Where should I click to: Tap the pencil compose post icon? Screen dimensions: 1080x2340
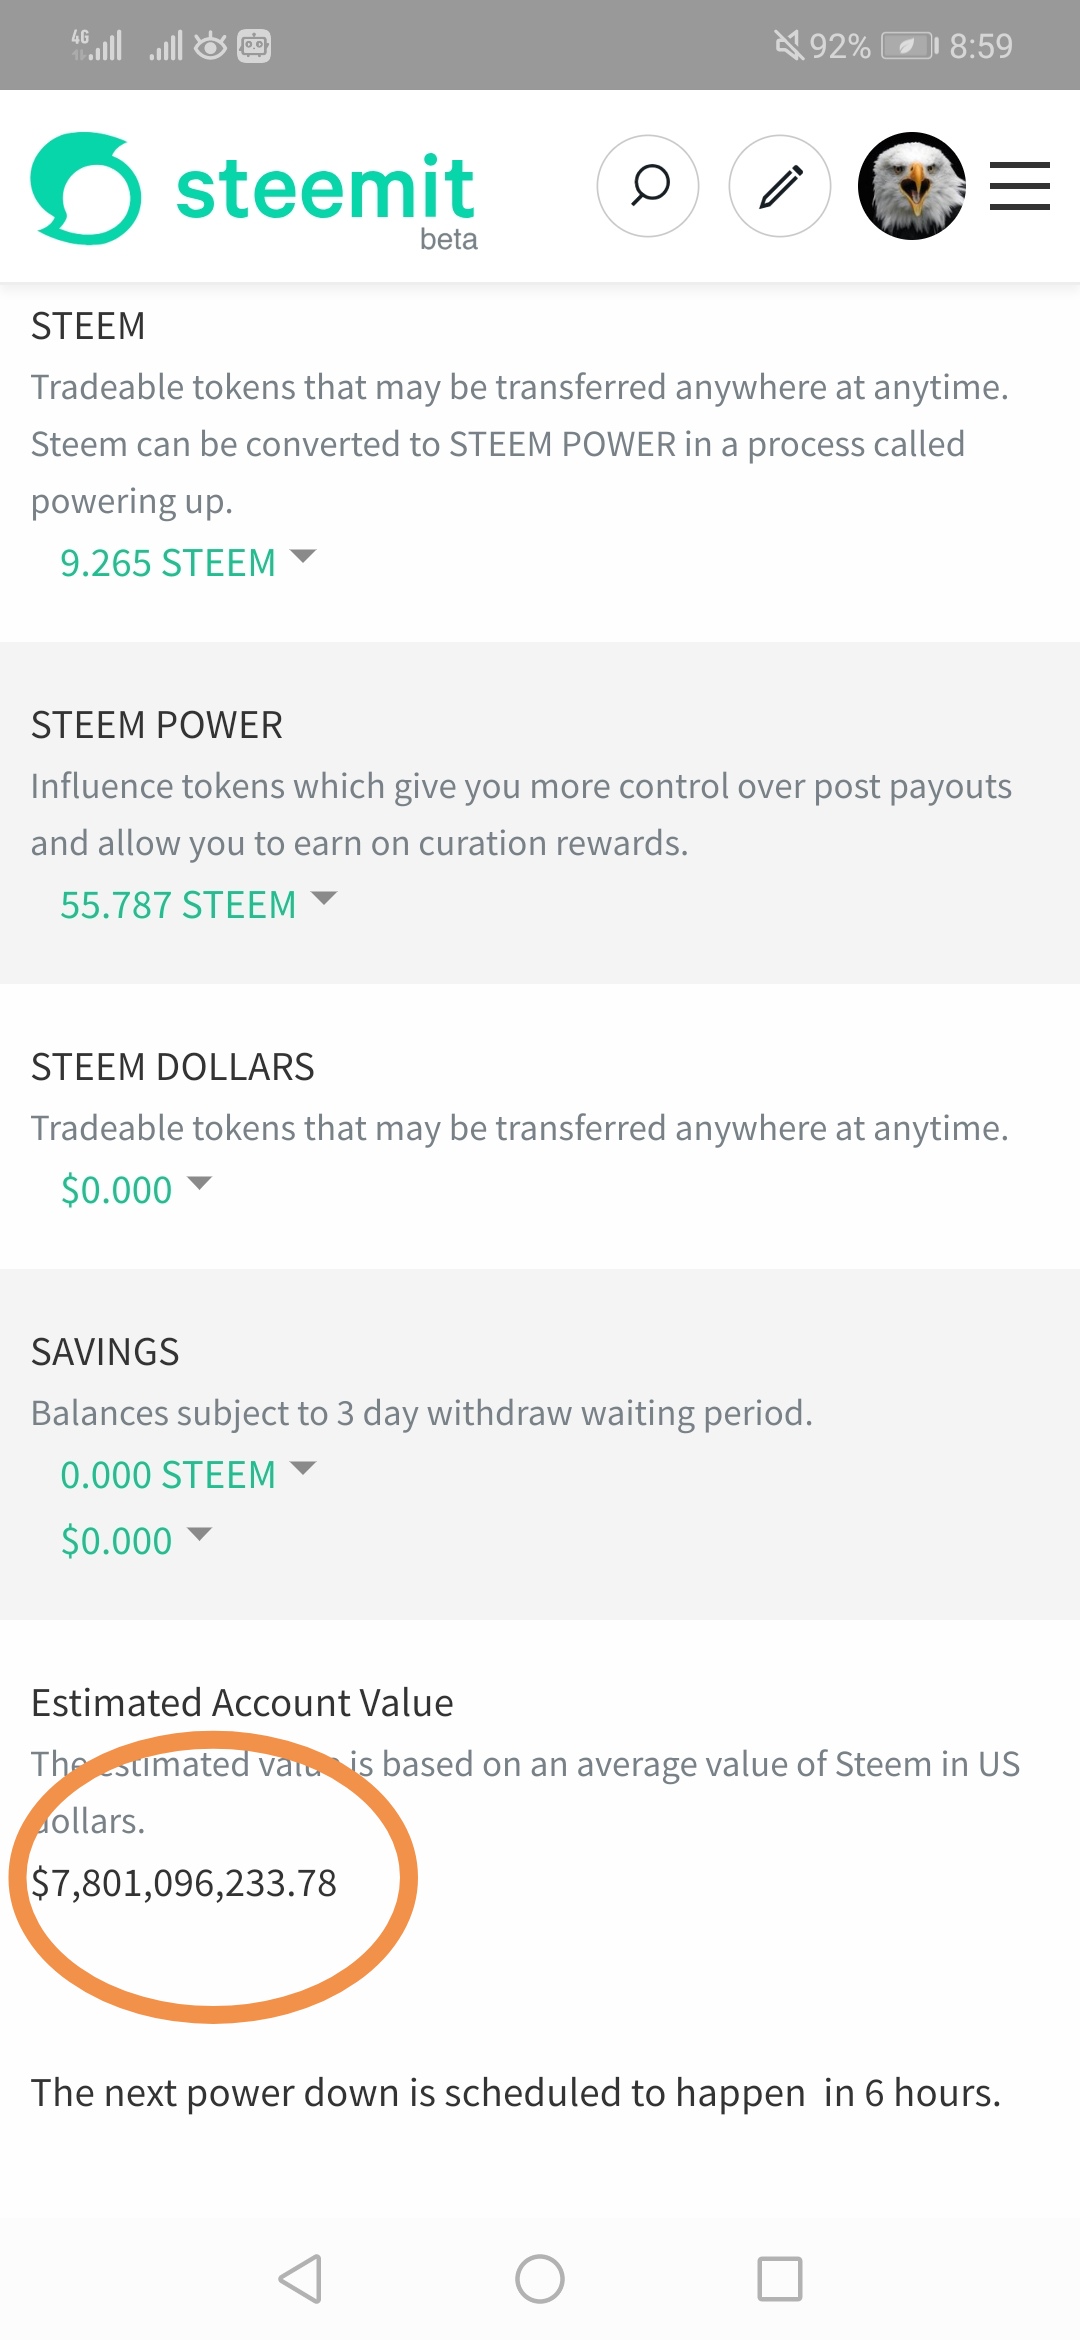[780, 186]
